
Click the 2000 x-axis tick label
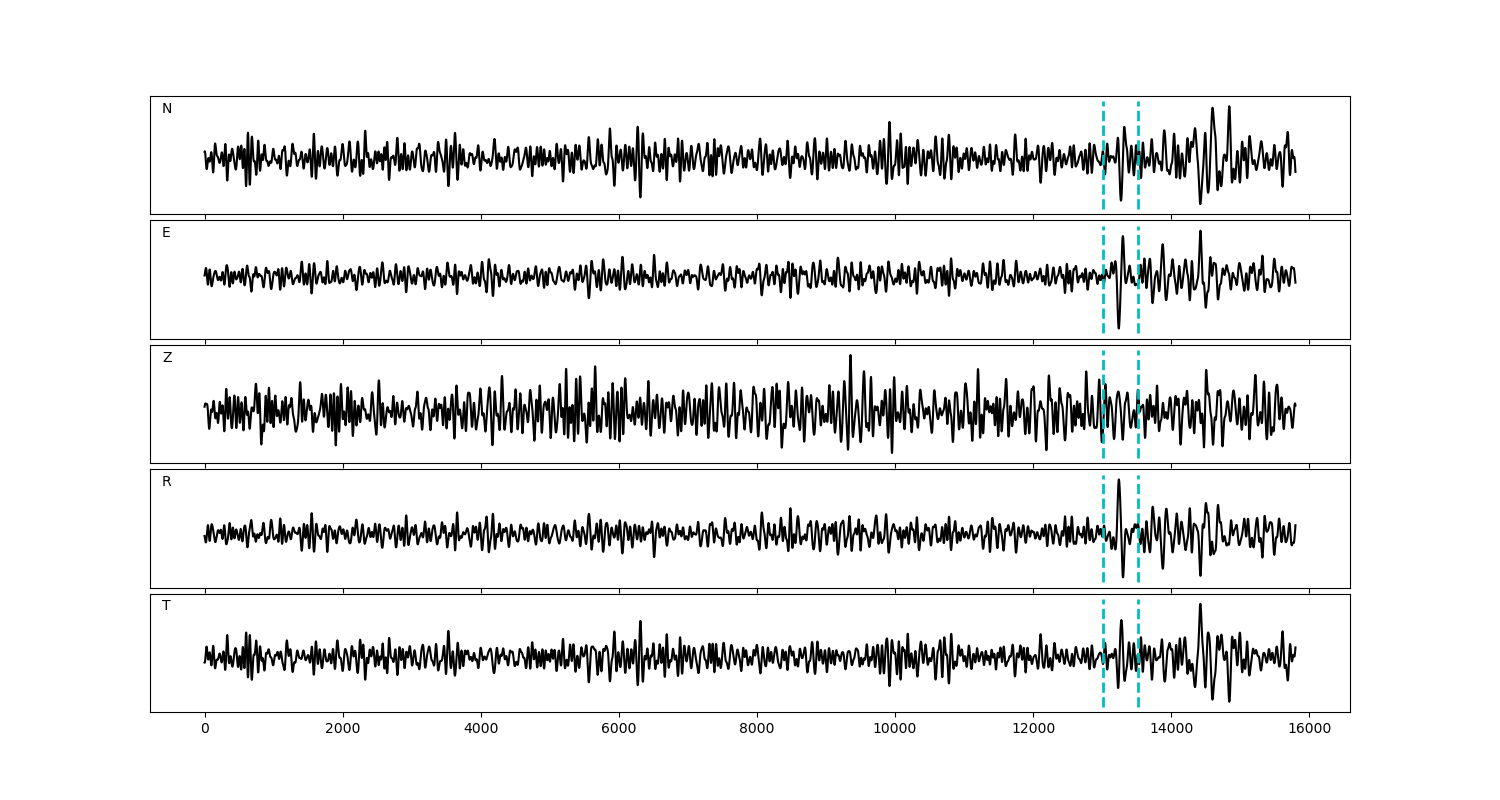tap(343, 730)
